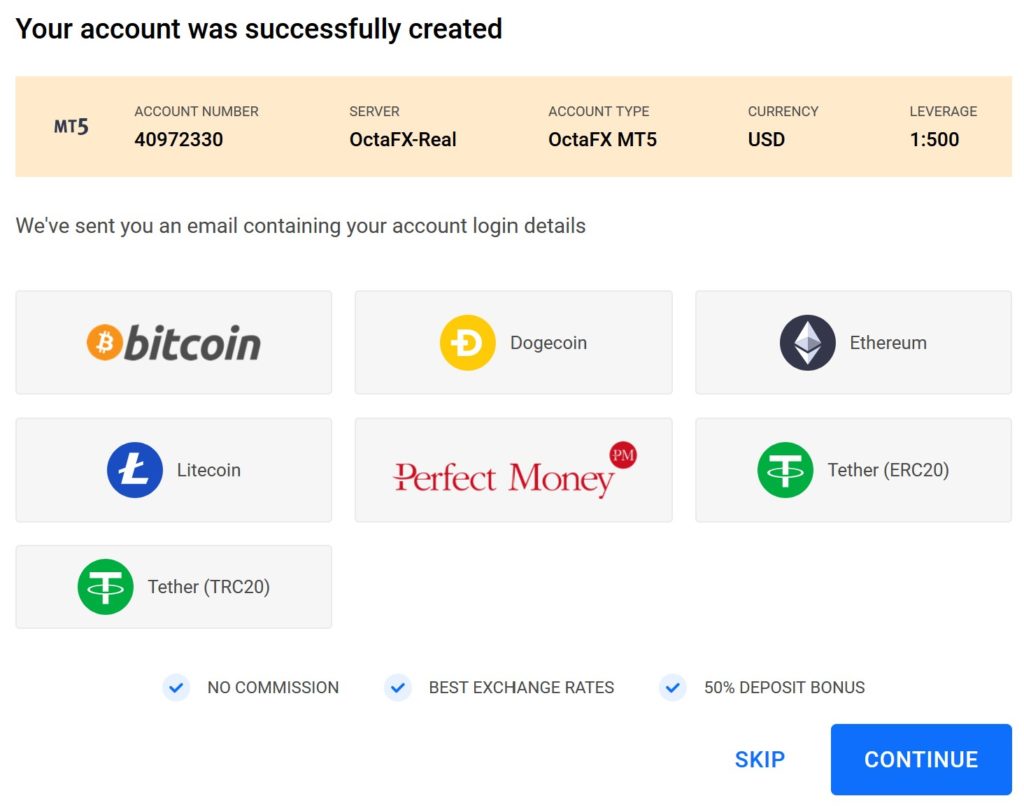Viewport: 1024px width, 810px height.
Task: Click the SKIP link
Action: coord(760,760)
